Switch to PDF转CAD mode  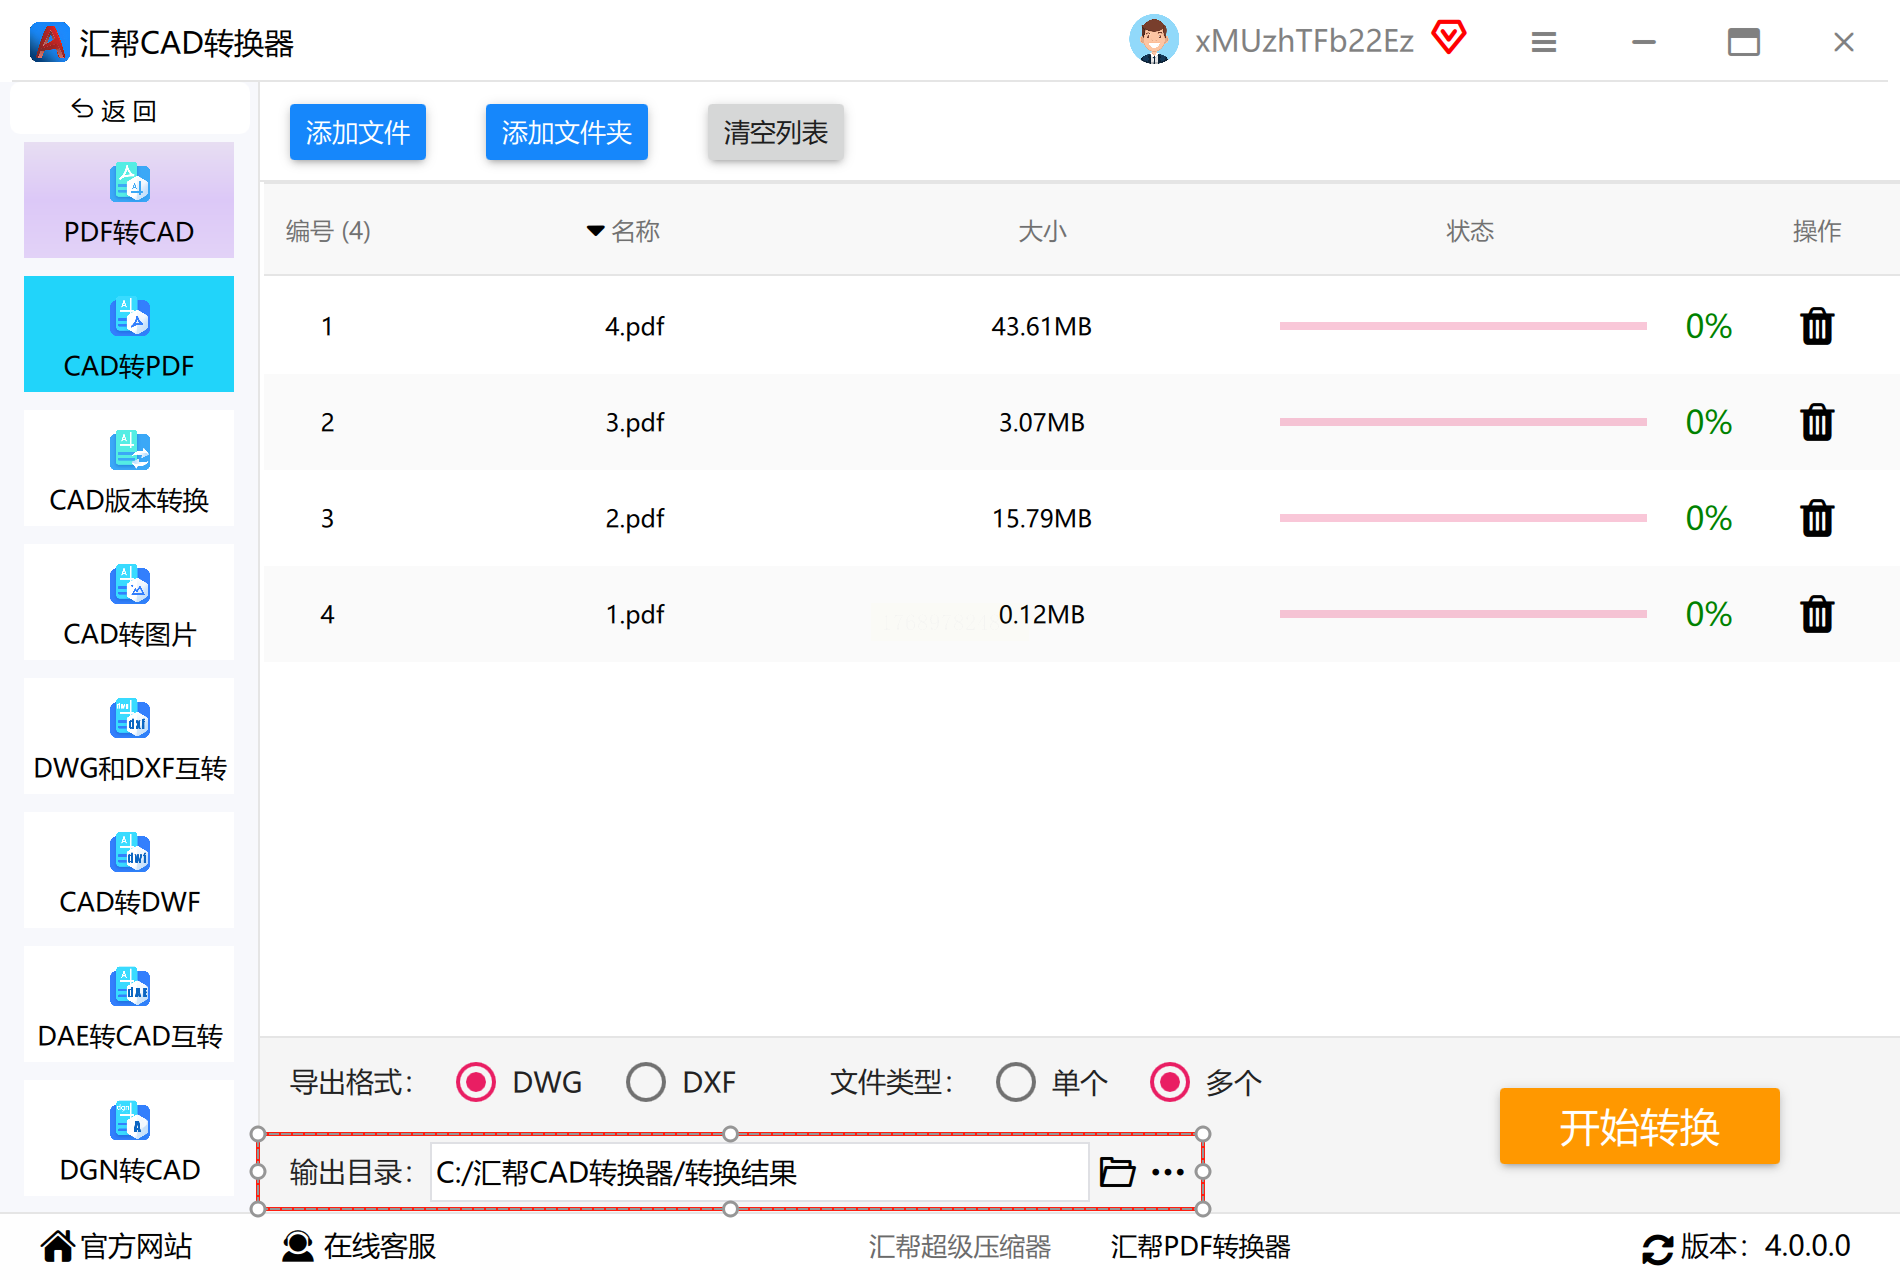tap(129, 200)
